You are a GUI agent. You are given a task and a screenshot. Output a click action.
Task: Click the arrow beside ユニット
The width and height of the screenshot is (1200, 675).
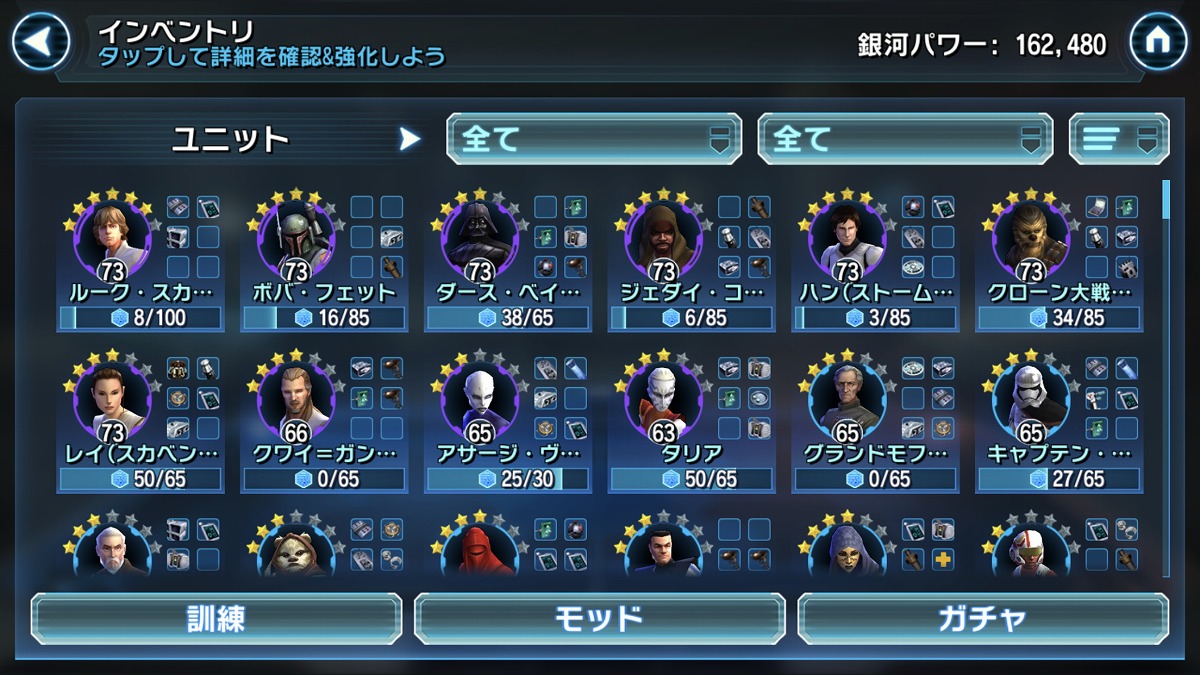[x=410, y=139]
